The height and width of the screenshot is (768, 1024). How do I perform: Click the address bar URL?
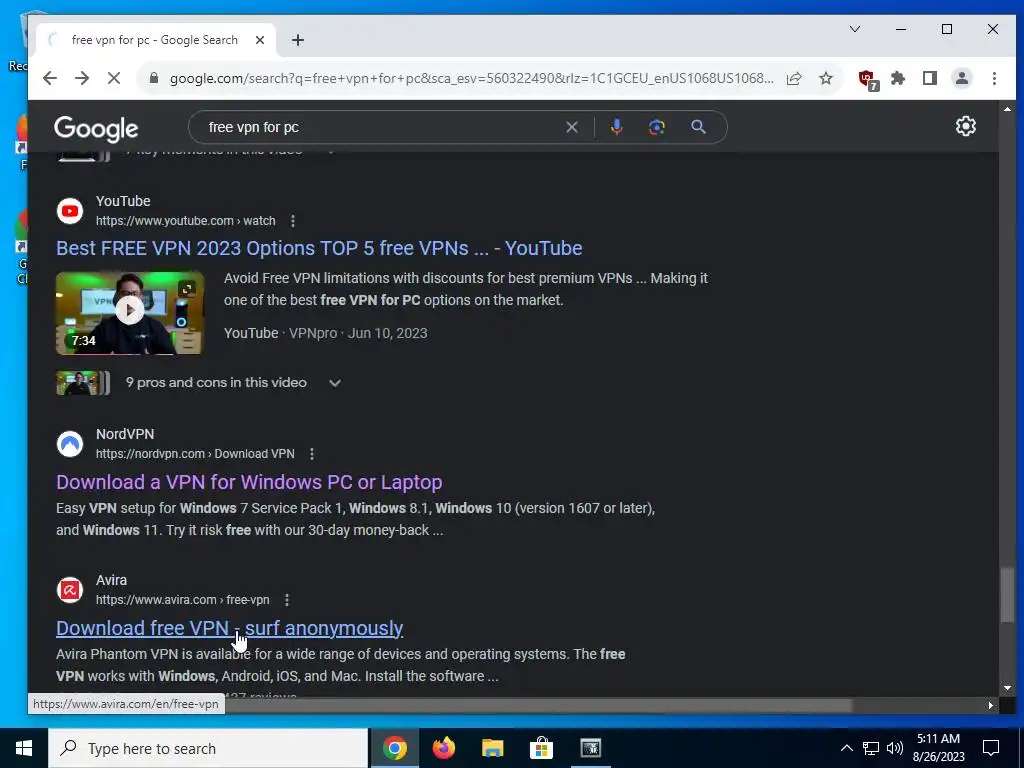(x=472, y=78)
